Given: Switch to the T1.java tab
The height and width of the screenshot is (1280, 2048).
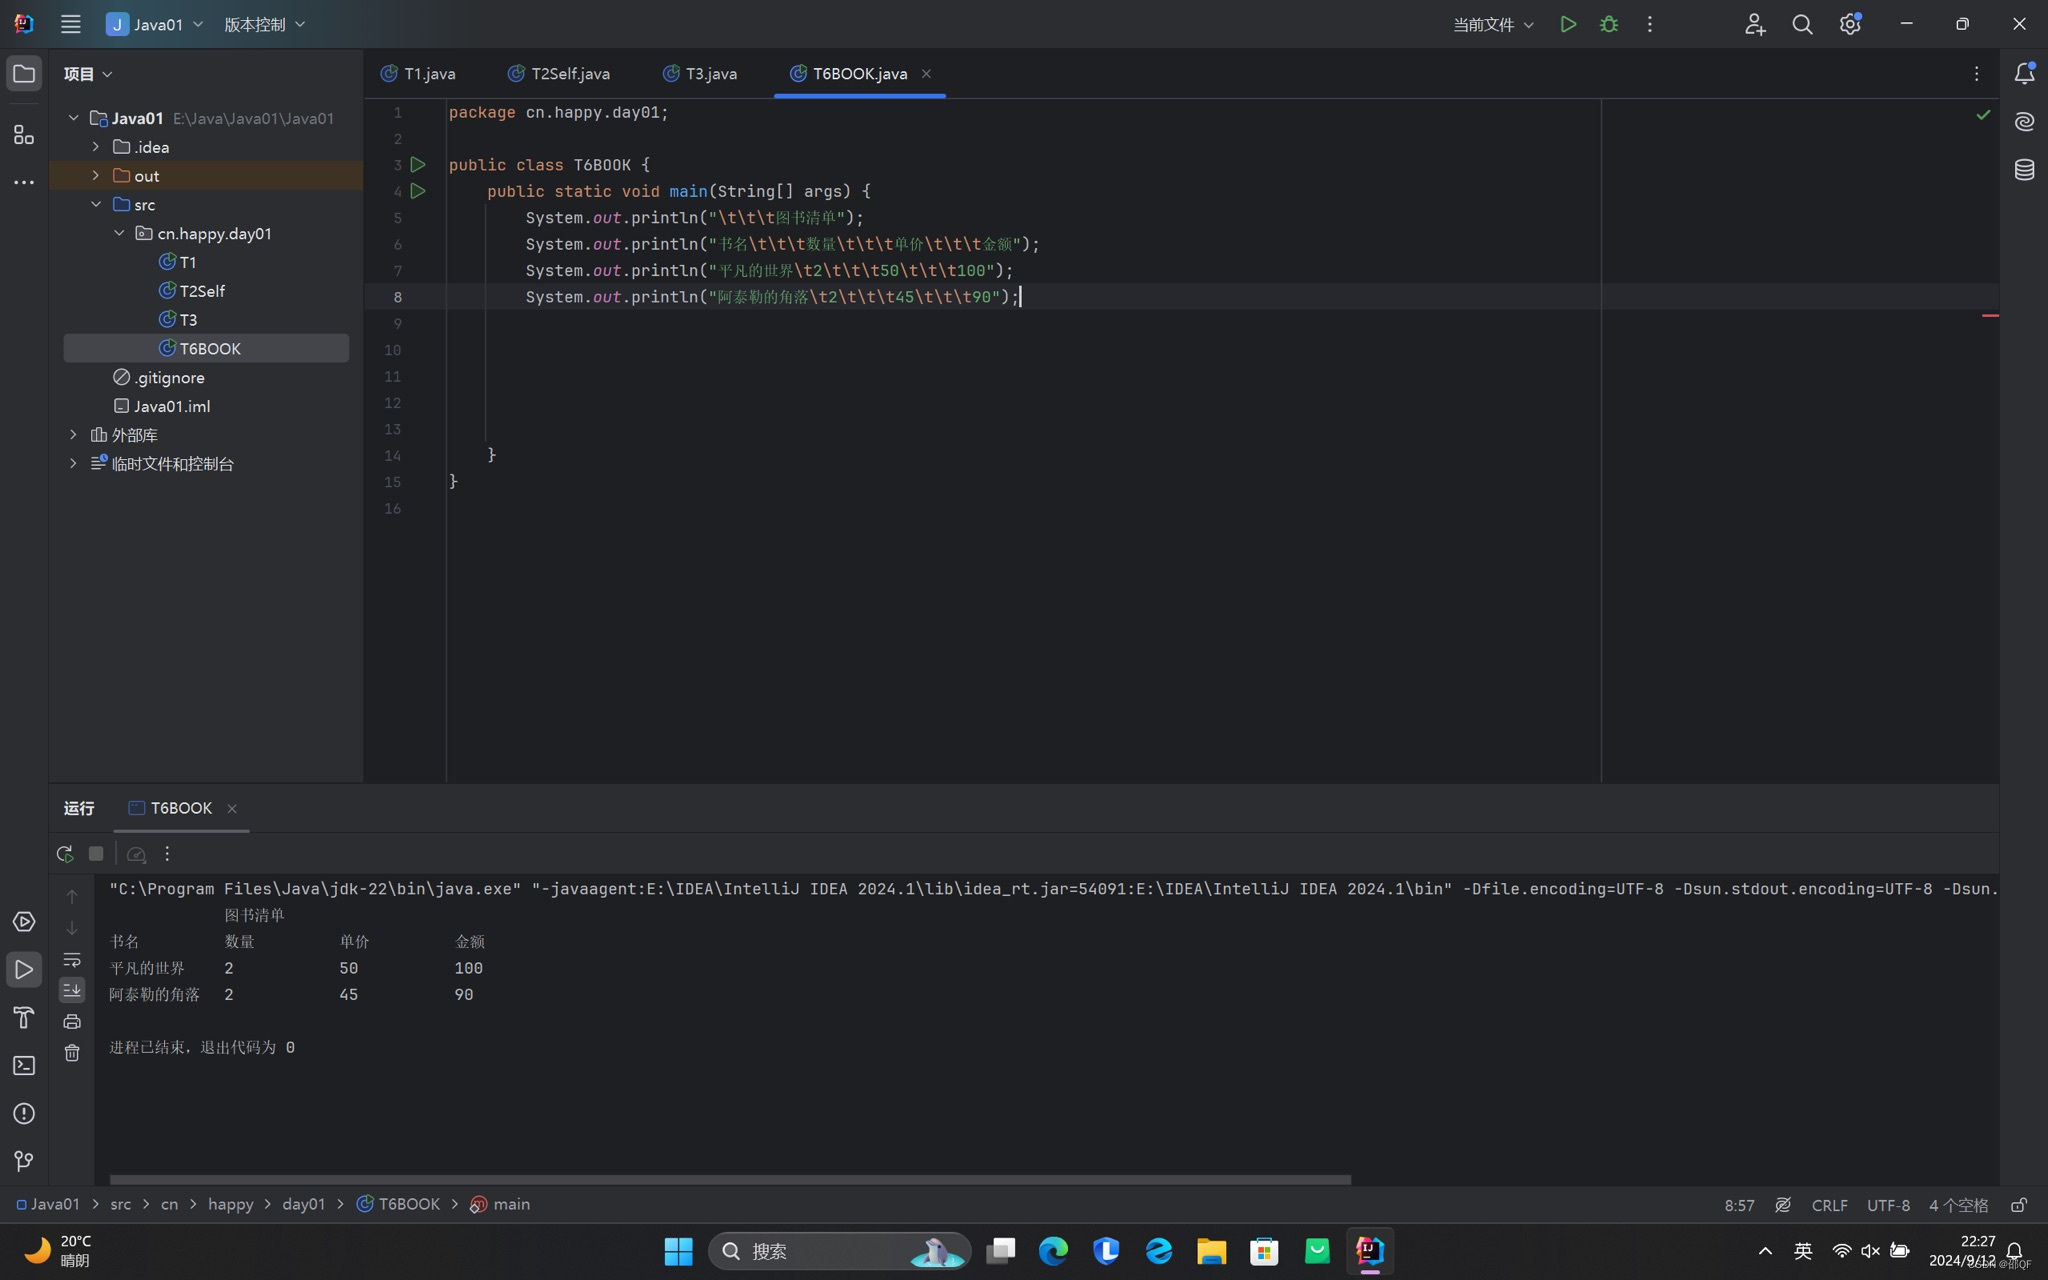Looking at the screenshot, I should click(418, 74).
